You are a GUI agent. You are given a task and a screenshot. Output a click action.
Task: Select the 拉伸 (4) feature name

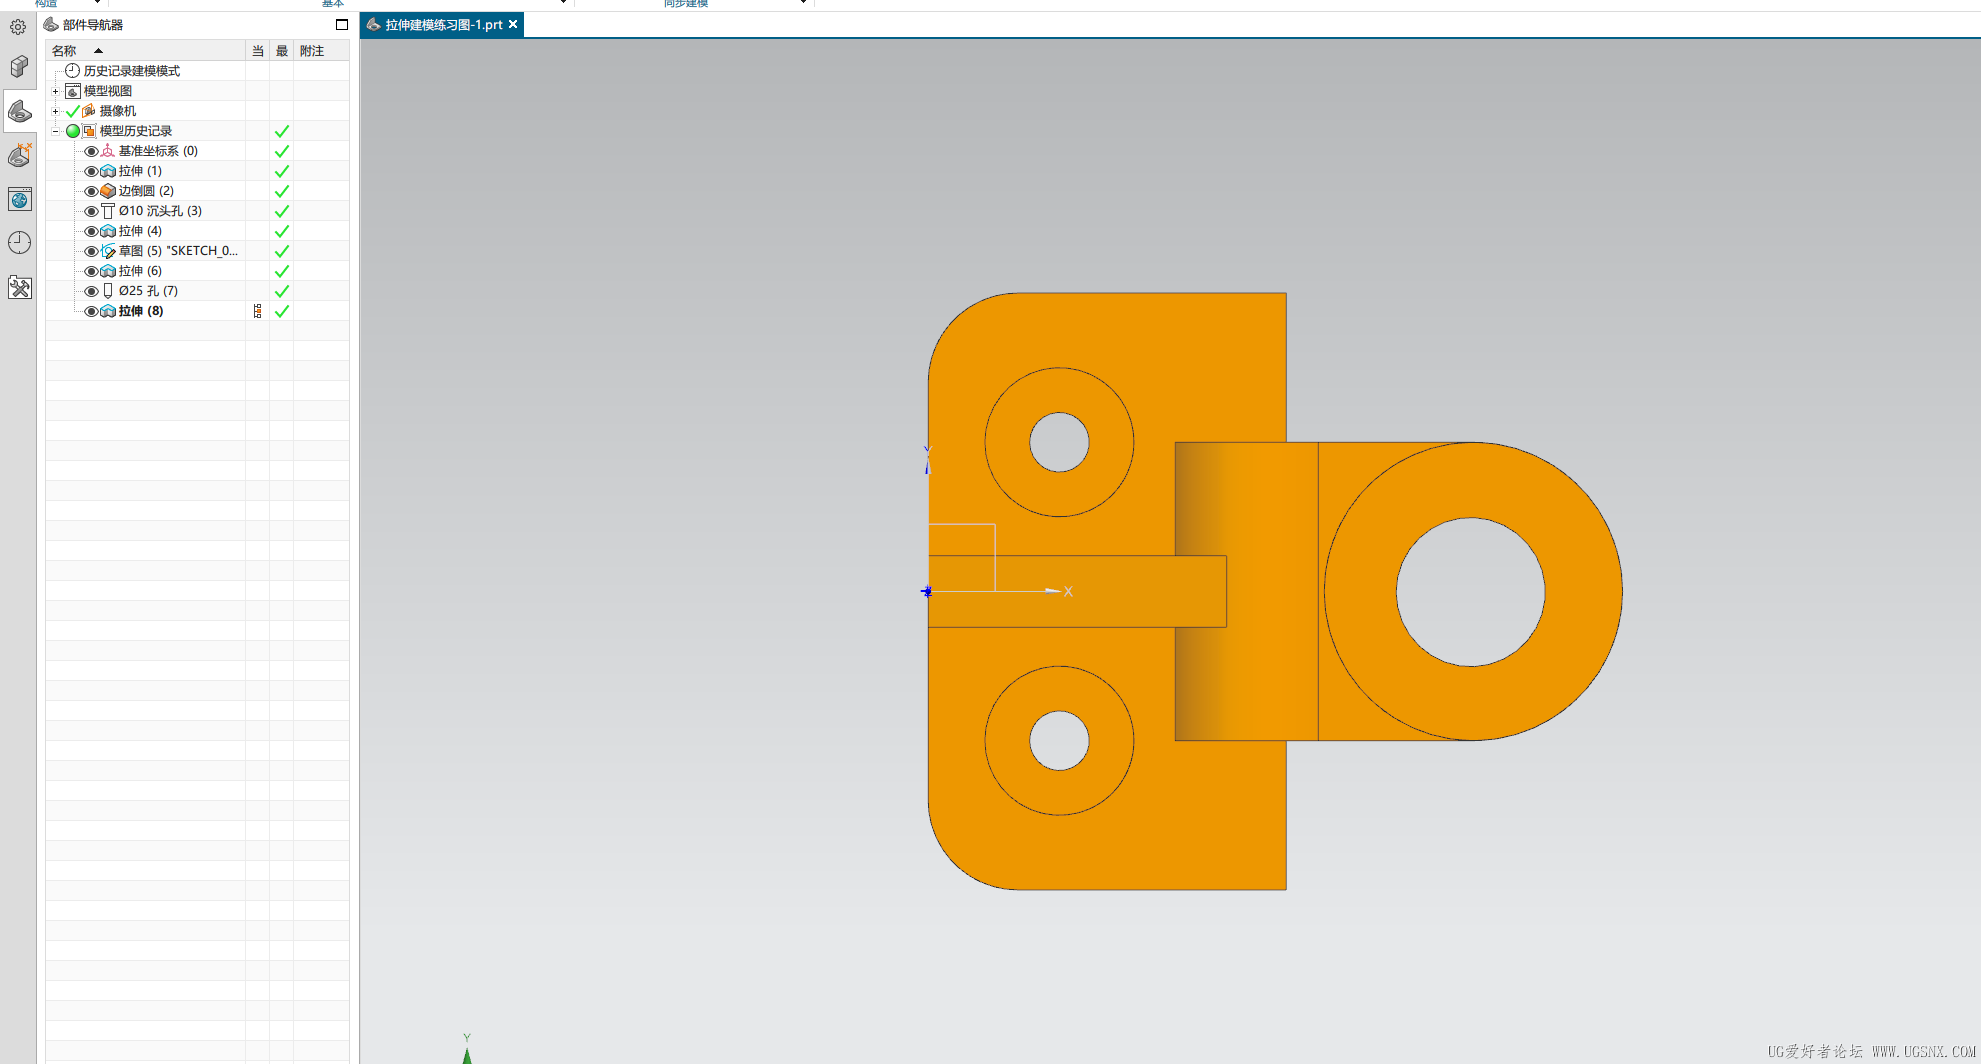click(140, 231)
